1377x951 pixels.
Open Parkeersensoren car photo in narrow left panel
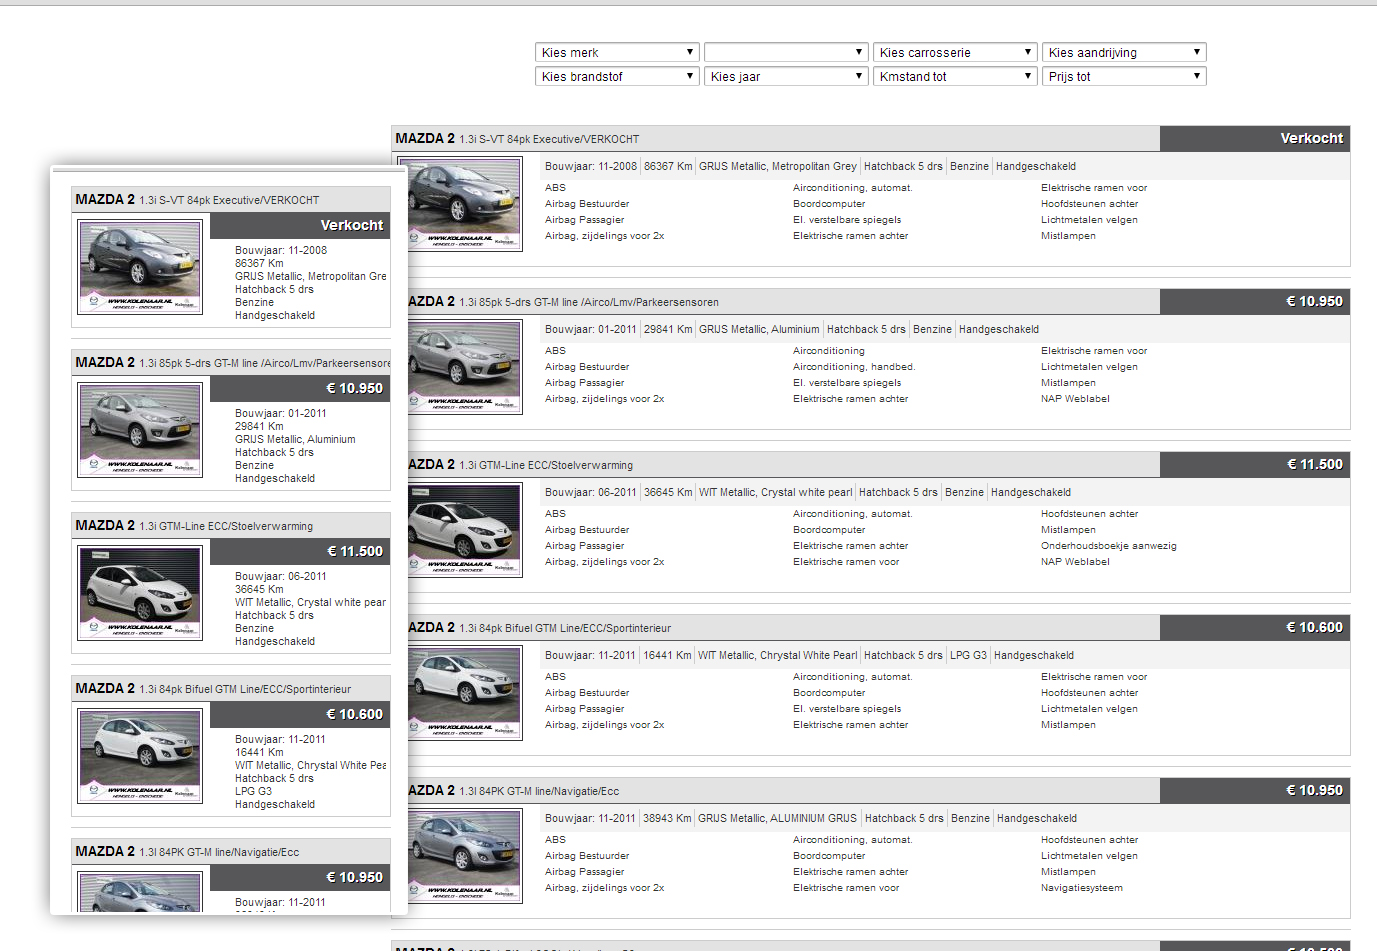[x=141, y=430]
